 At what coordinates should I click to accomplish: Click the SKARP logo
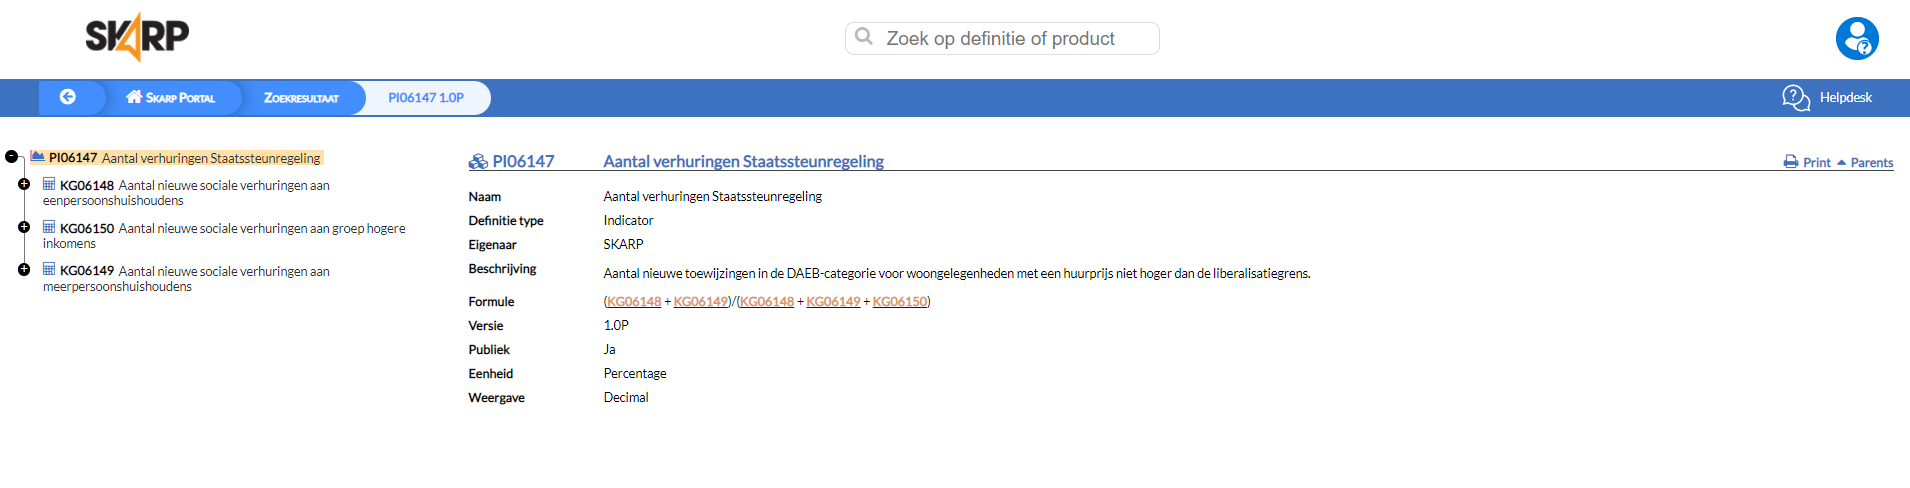click(x=137, y=37)
